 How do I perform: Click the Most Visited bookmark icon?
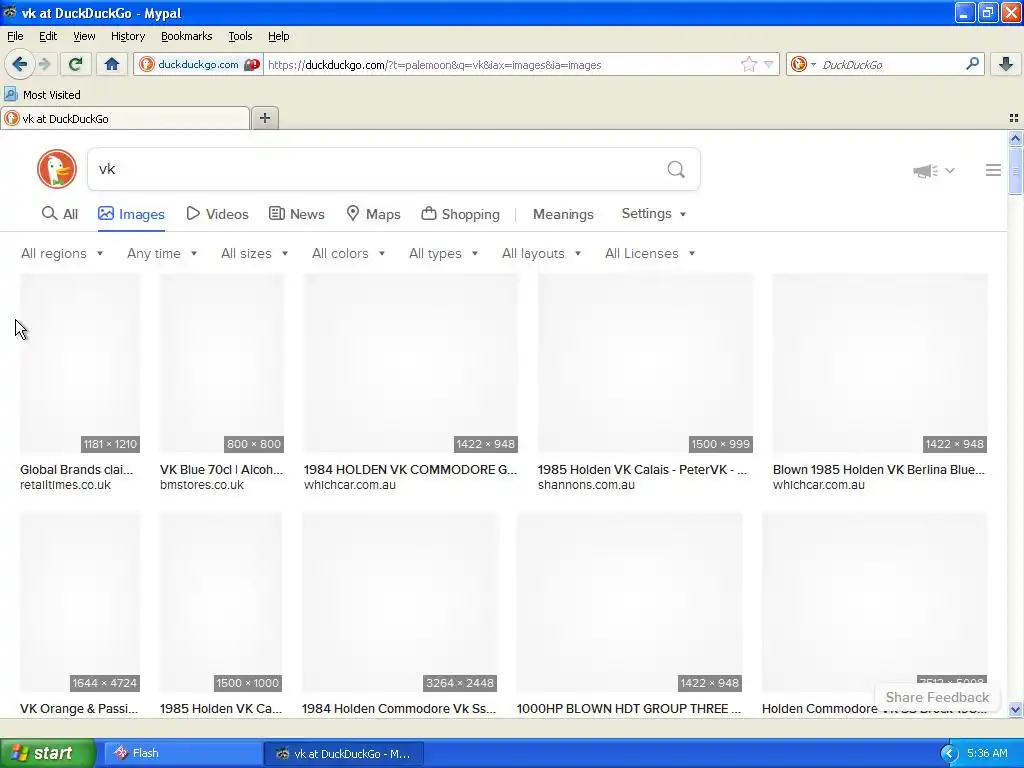pyautogui.click(x=10, y=94)
